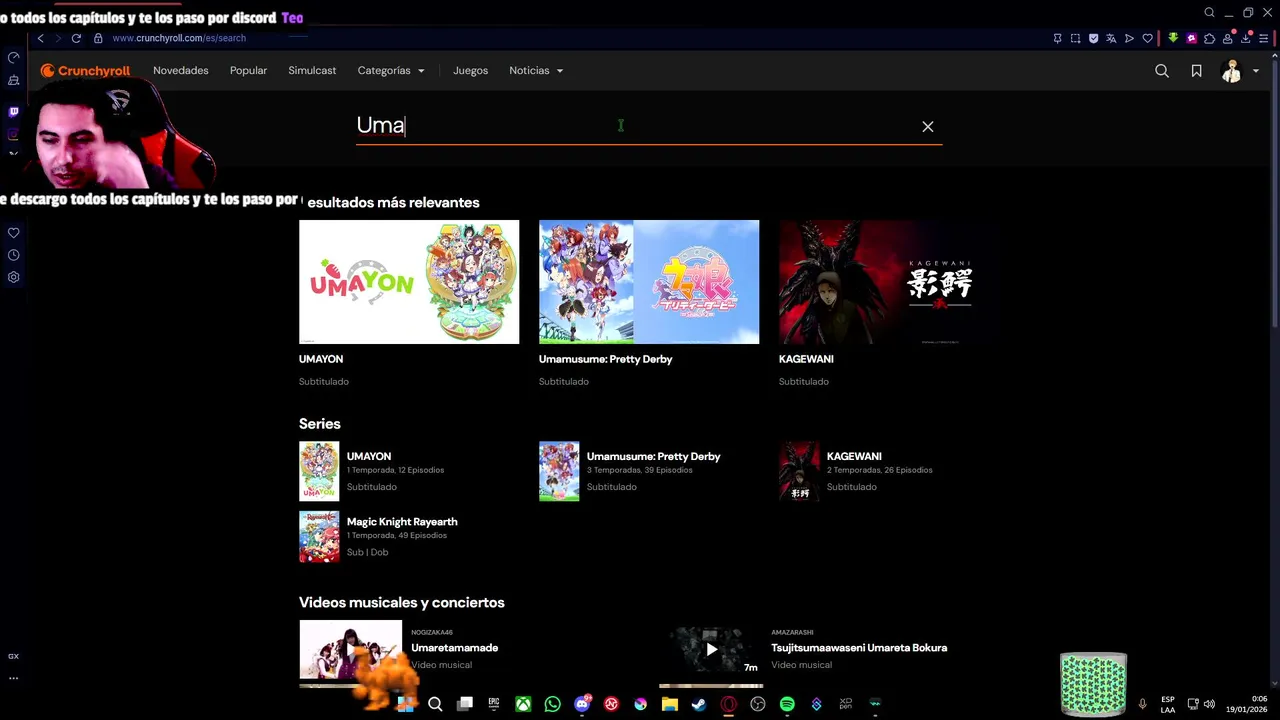The width and height of the screenshot is (1280, 720).
Task: Open the KAGEWANI top result thumbnail
Action: tap(889, 282)
